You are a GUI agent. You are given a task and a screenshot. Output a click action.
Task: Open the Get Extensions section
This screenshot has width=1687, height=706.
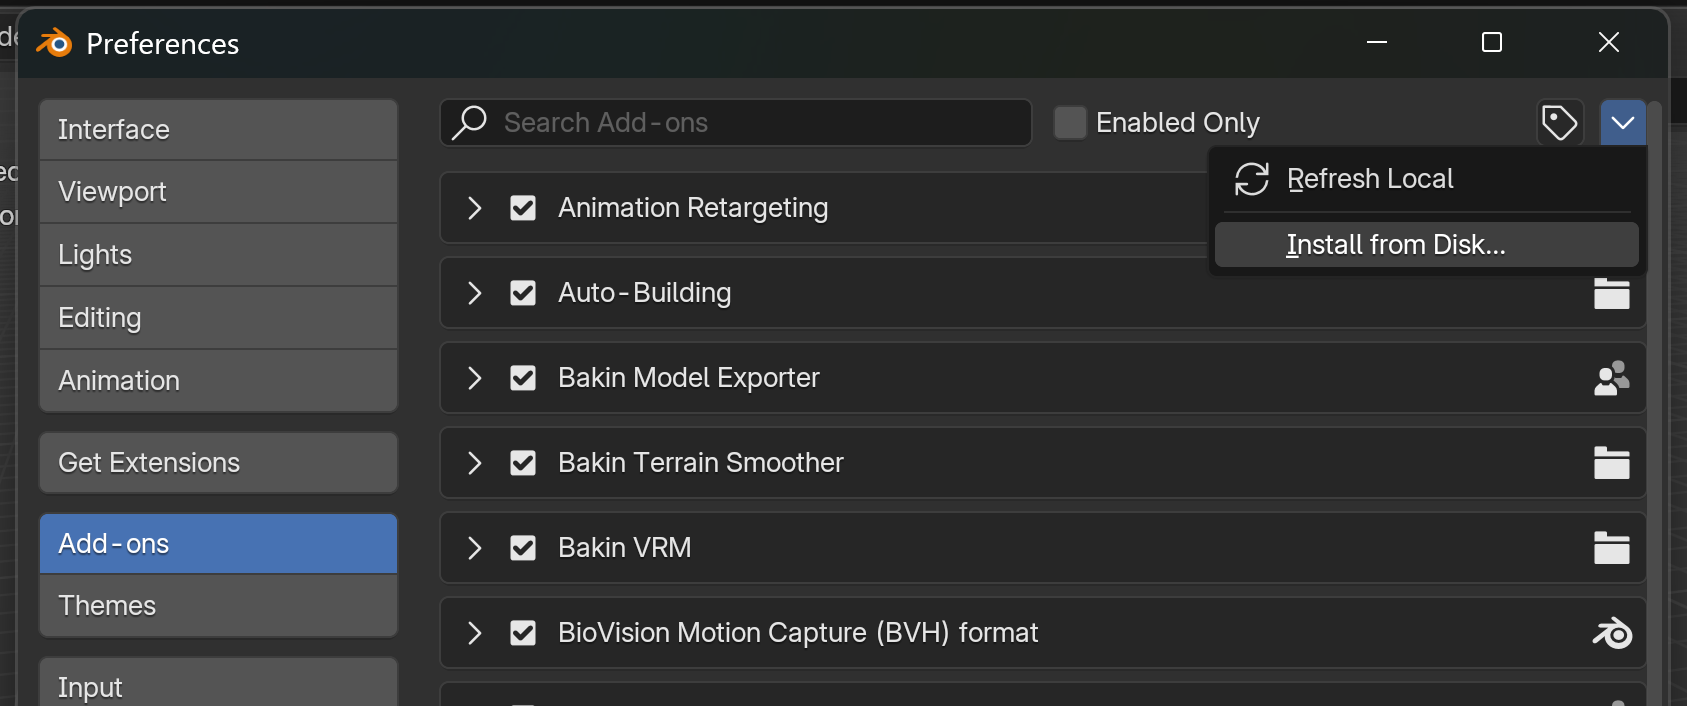218,463
